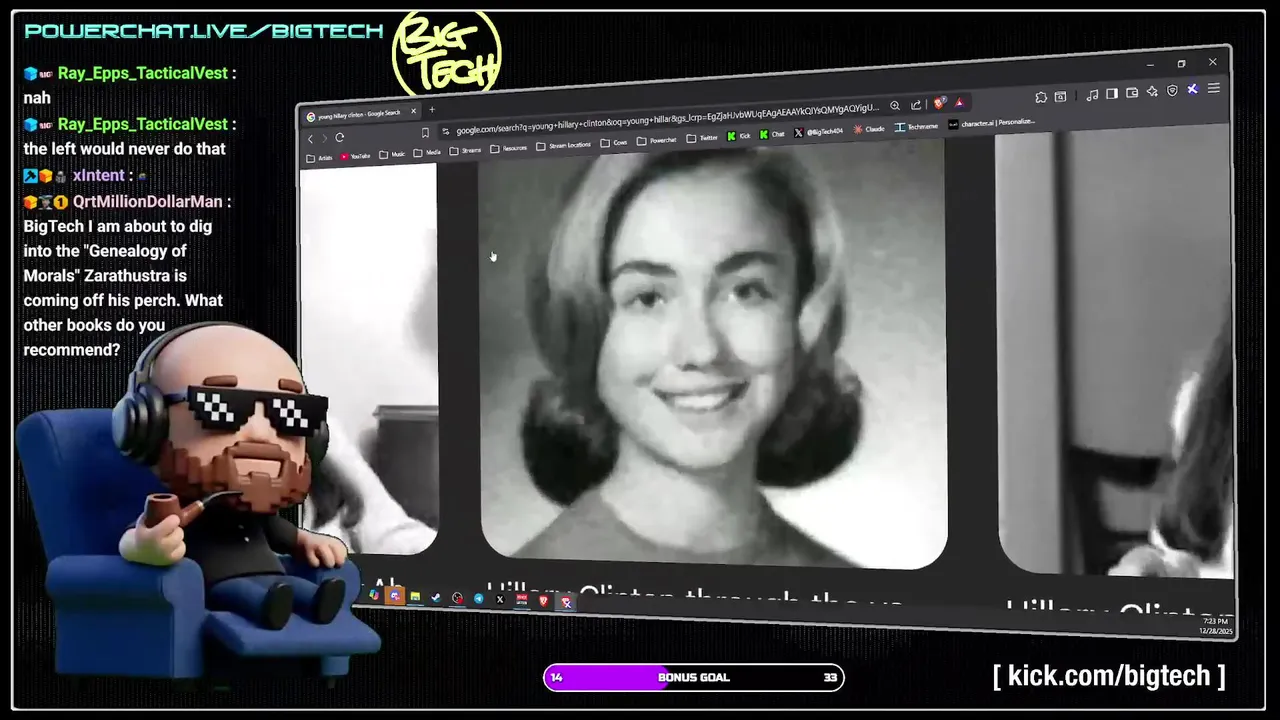Open the Brave Wallet icon
Viewport: 1280px width, 720px height.
pos(1132,93)
